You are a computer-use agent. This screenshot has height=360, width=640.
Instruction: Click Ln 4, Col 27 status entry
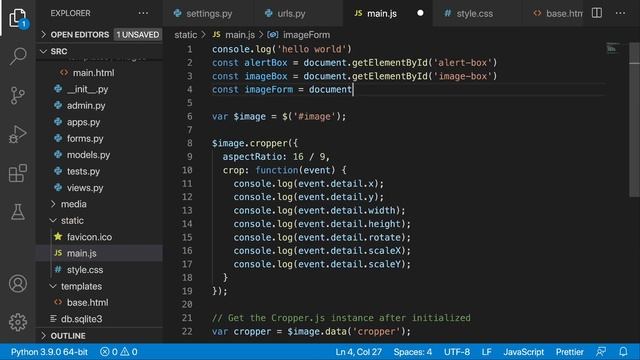[358, 352]
